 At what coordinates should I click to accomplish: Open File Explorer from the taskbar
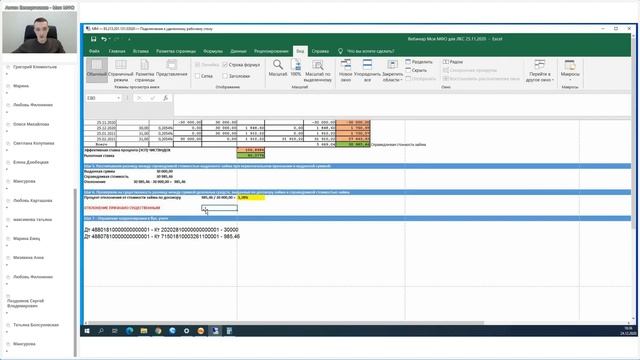pyautogui.click(x=144, y=331)
